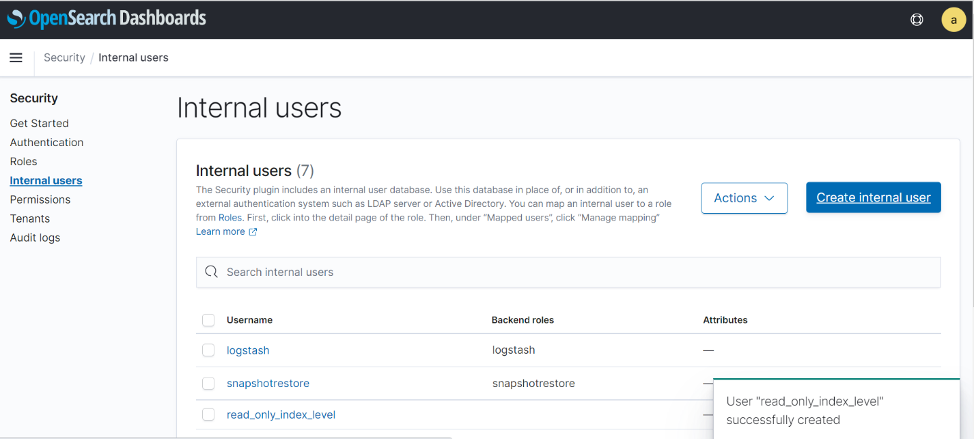Open the help menu icon
The width and height of the screenshot is (974, 439).
pyautogui.click(x=916, y=19)
